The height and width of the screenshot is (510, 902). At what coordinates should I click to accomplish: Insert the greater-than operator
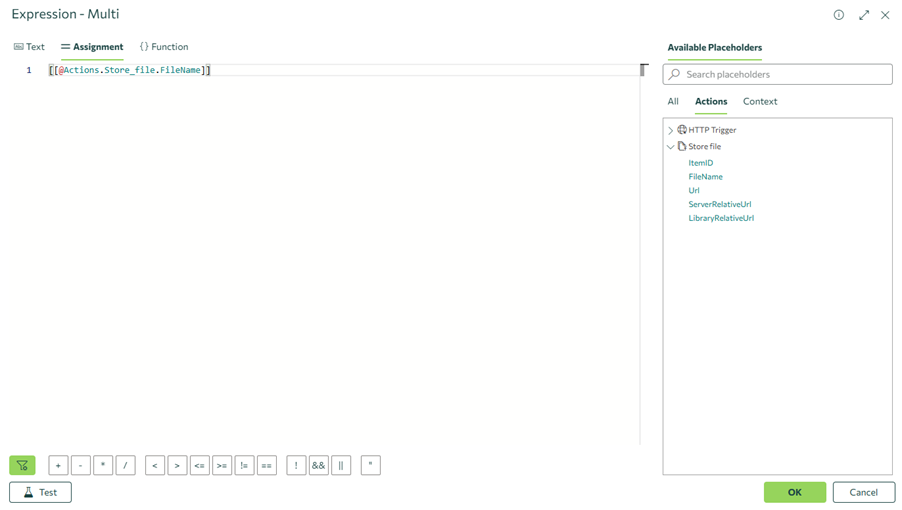click(177, 465)
